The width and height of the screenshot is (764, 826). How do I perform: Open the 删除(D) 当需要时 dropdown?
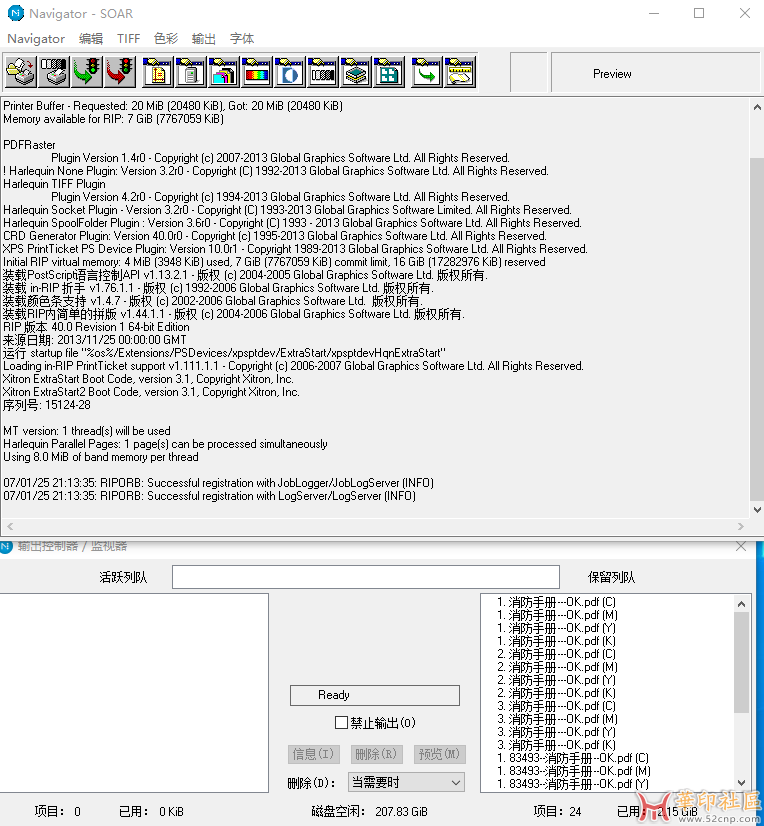pyautogui.click(x=406, y=783)
